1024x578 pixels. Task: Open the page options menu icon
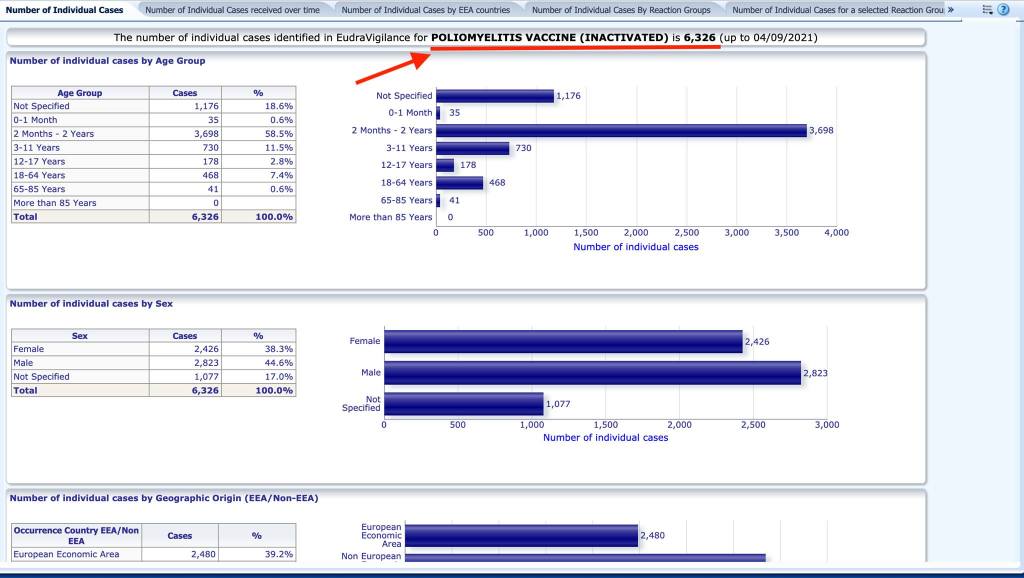(987, 9)
